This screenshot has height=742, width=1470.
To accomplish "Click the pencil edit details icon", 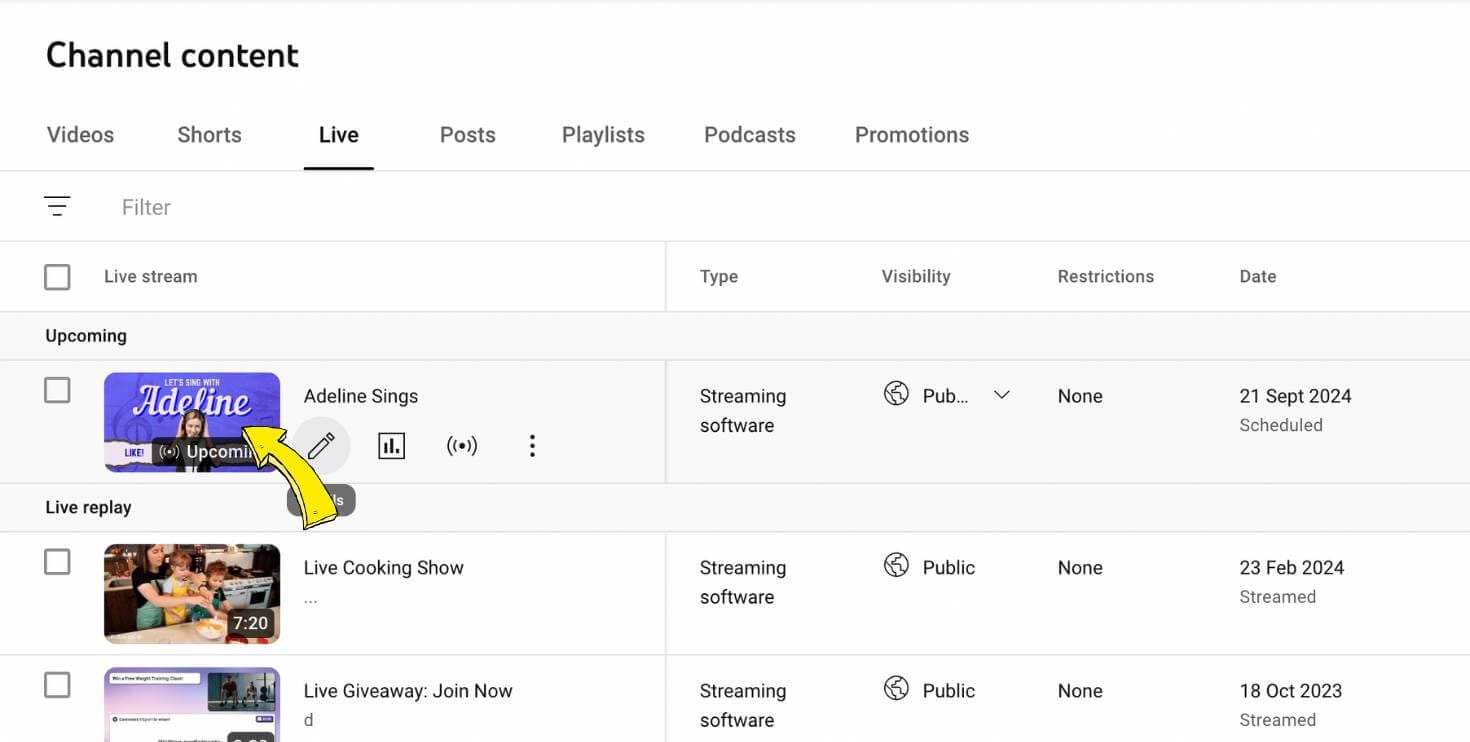I will 321,446.
